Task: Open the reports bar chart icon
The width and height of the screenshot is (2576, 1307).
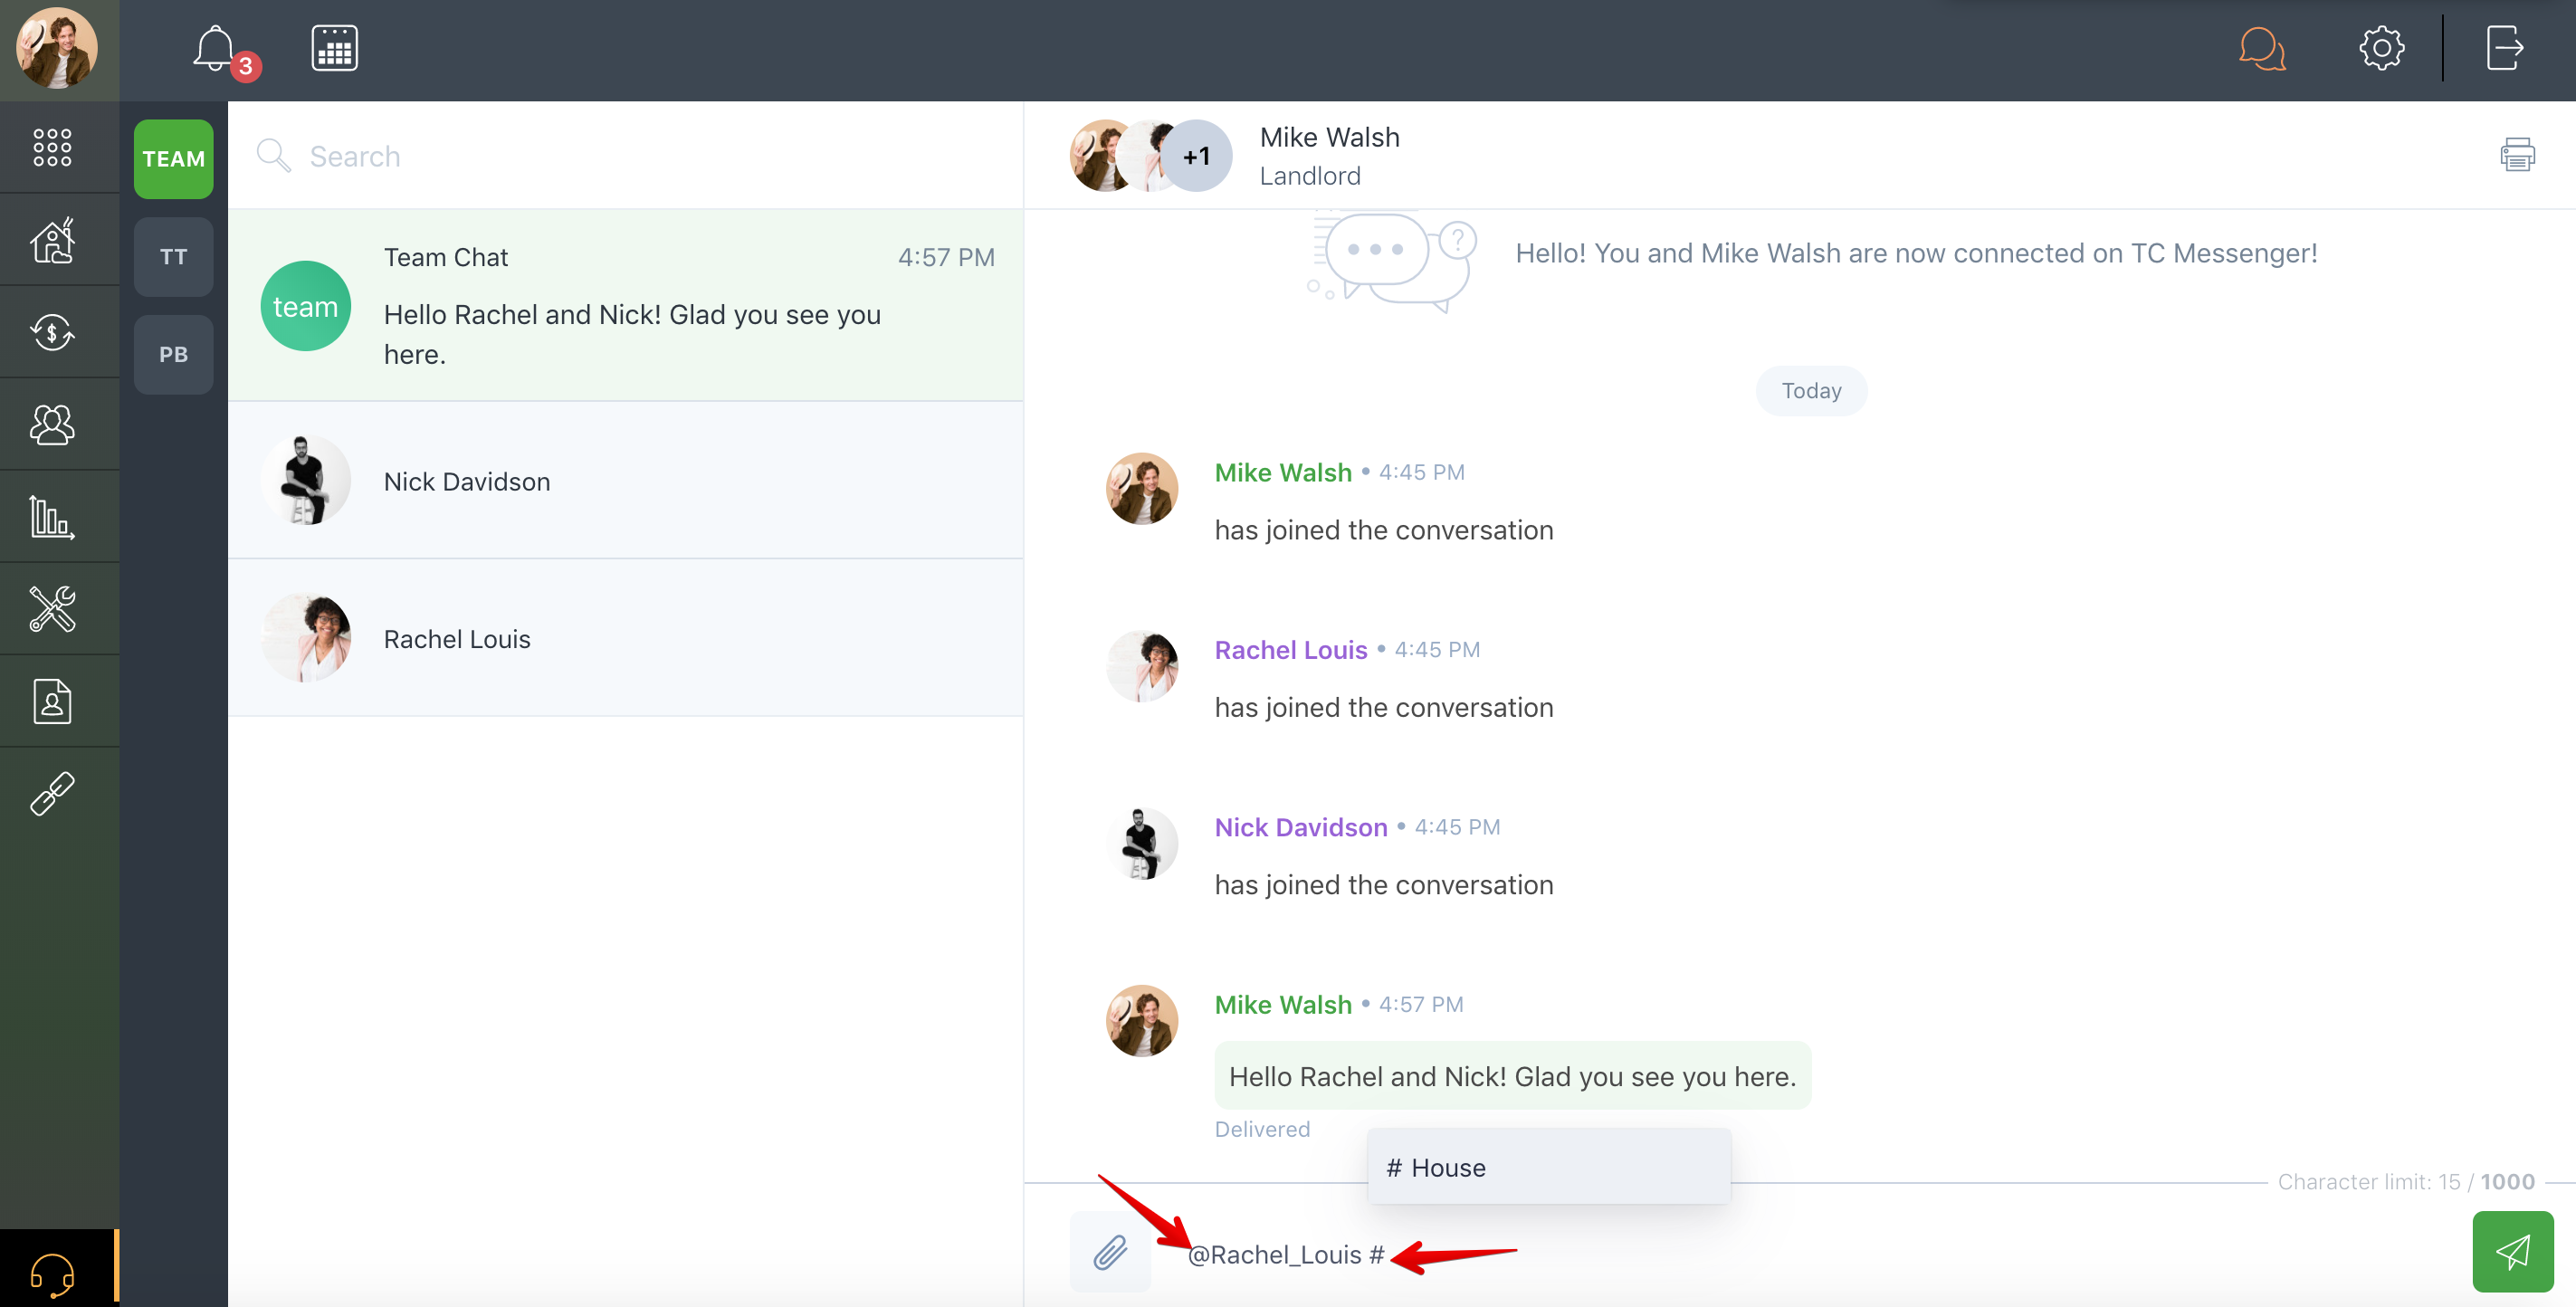Action: tap(52, 517)
